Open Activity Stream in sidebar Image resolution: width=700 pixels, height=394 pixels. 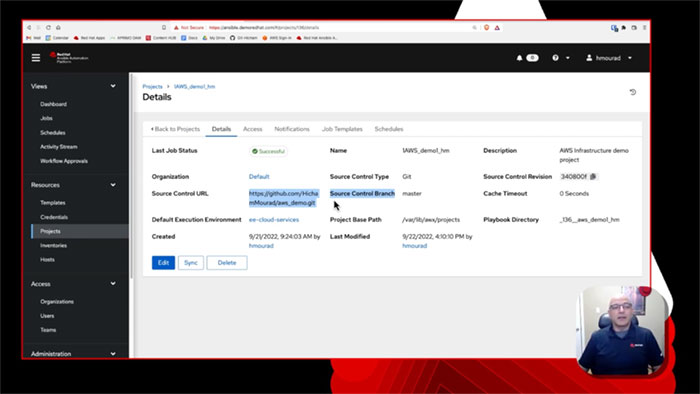pyautogui.click(x=58, y=146)
